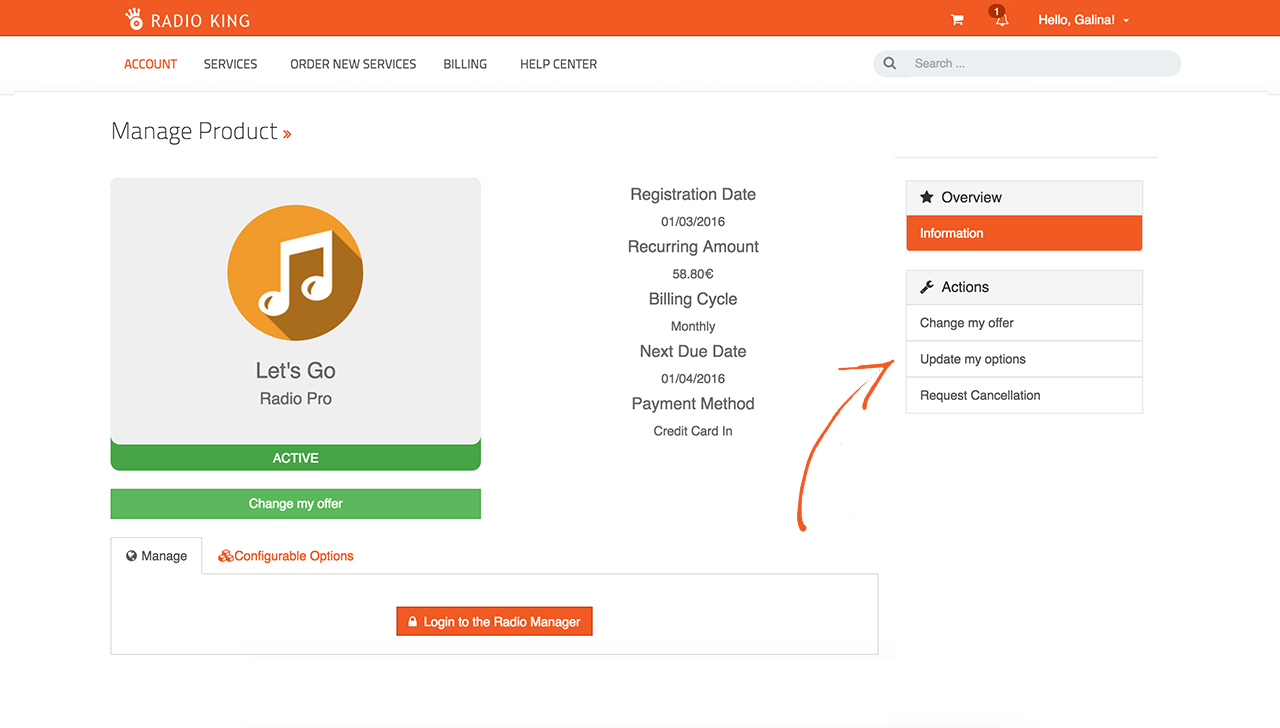This screenshot has width=1280, height=728.
Task: Open the BILLING menu
Action: [465, 64]
